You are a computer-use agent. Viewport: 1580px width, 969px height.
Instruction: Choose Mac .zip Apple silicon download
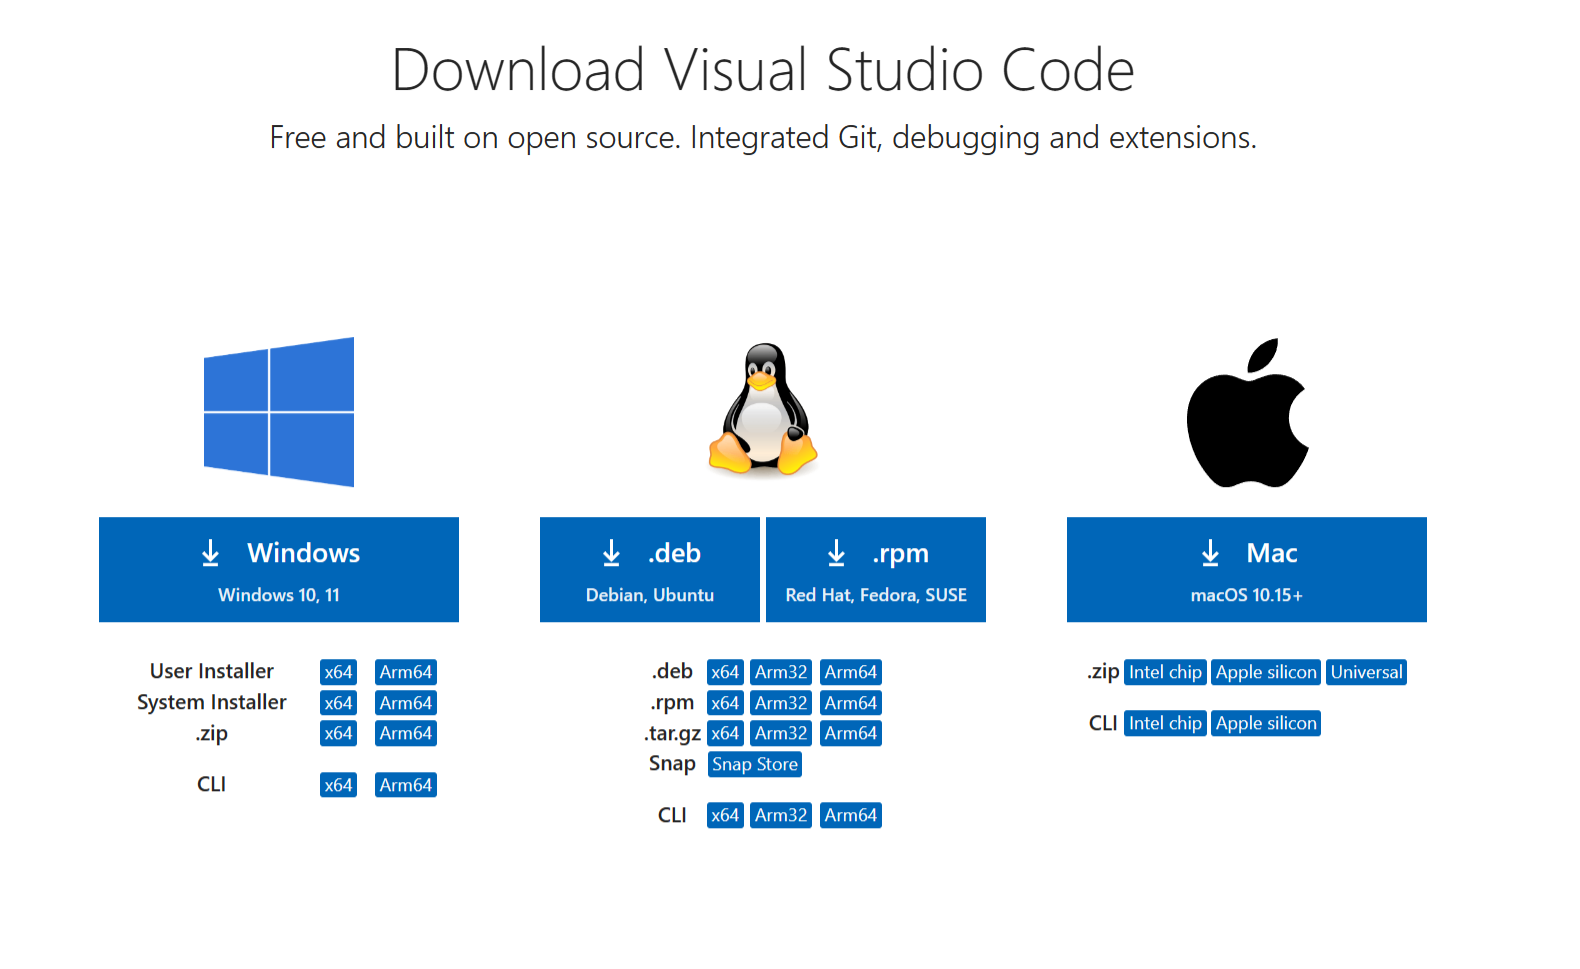[x=1266, y=672]
